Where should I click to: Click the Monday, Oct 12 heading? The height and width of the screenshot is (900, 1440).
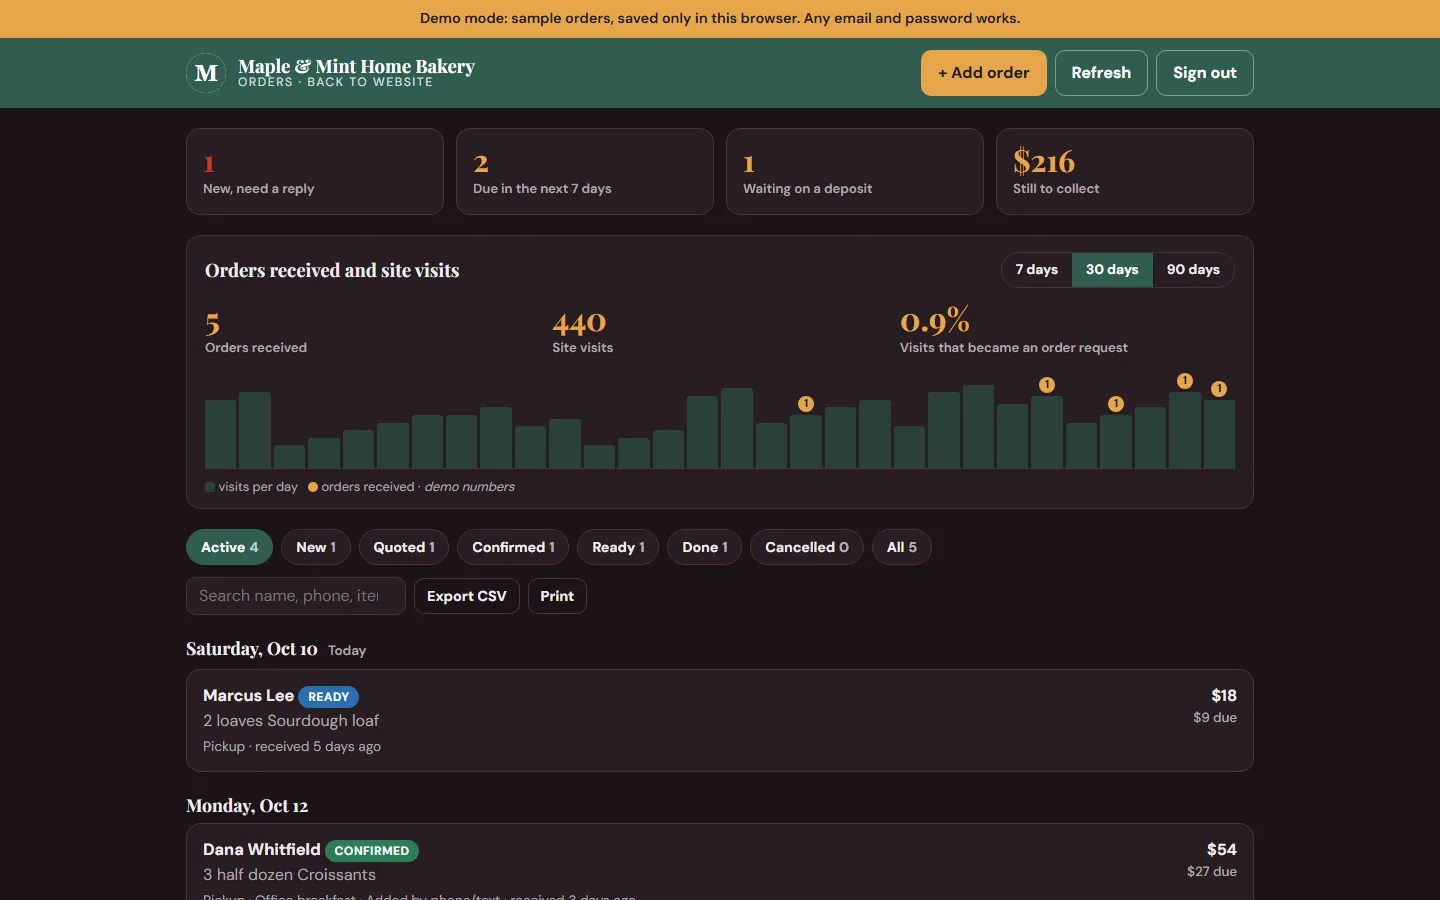[x=247, y=806]
